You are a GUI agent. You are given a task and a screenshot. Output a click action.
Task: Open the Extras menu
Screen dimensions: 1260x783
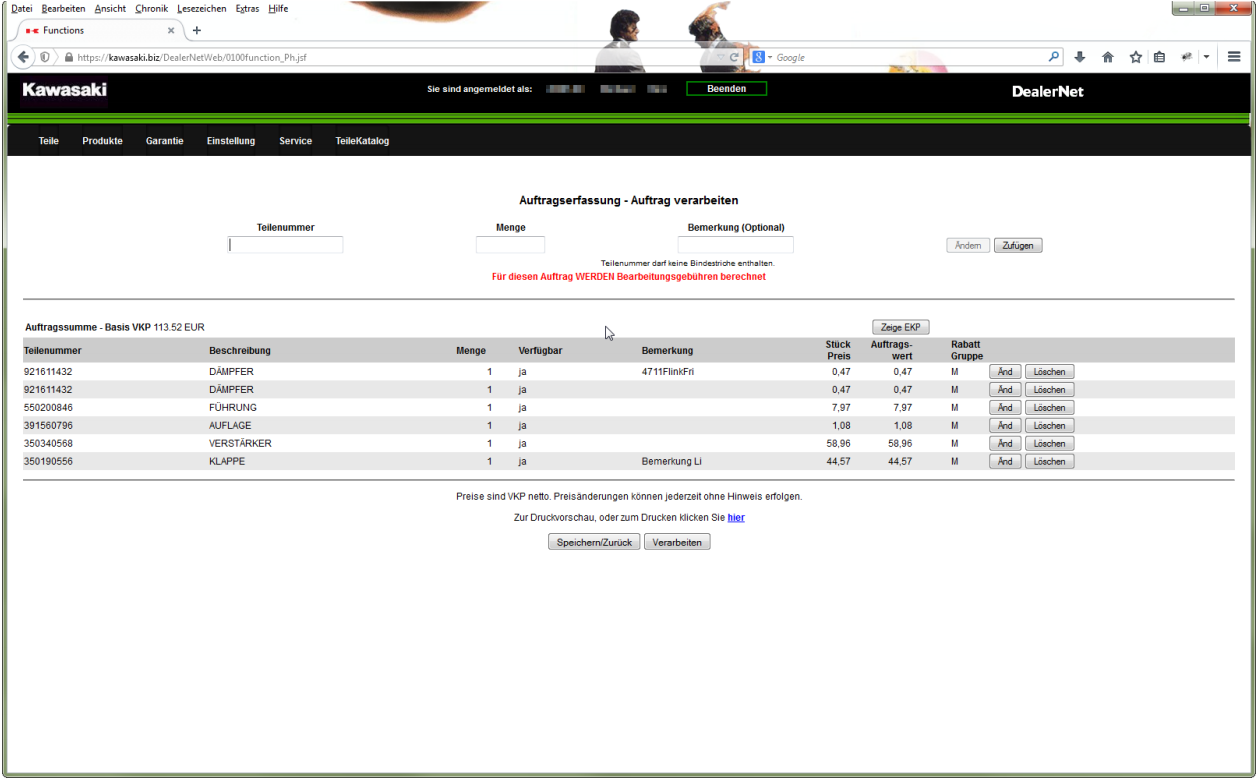tap(247, 8)
